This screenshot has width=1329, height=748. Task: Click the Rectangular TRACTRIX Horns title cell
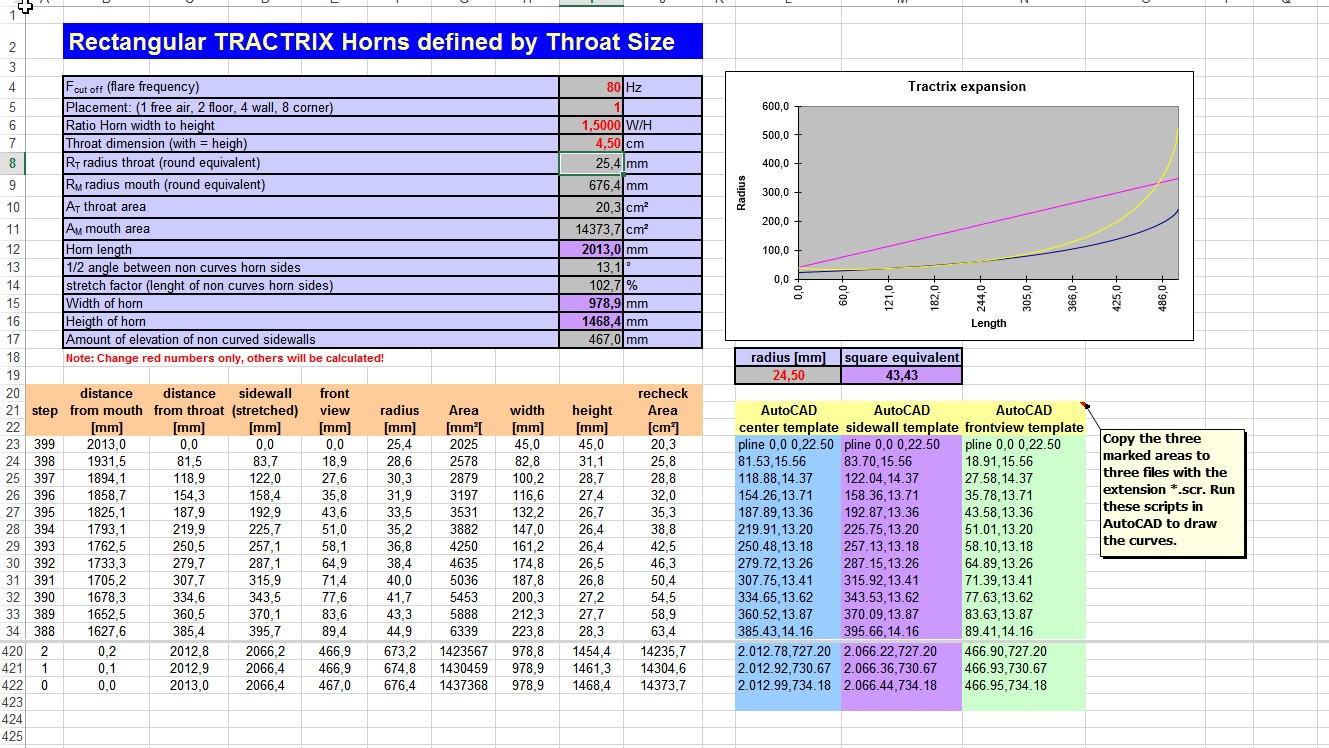(382, 42)
